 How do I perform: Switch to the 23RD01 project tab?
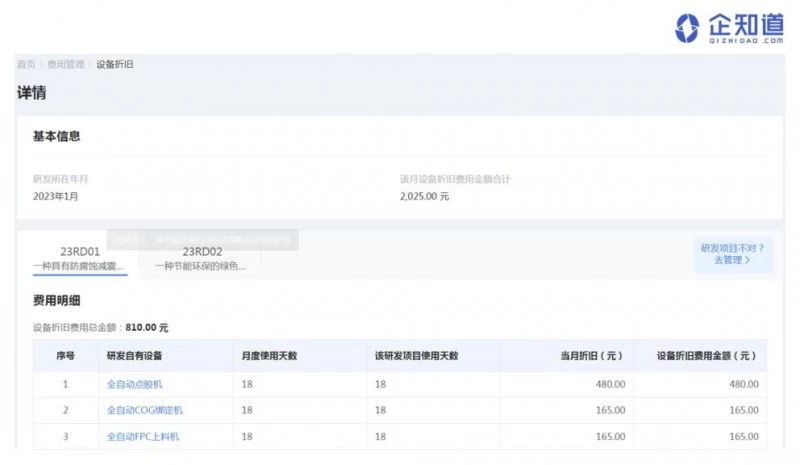80,258
